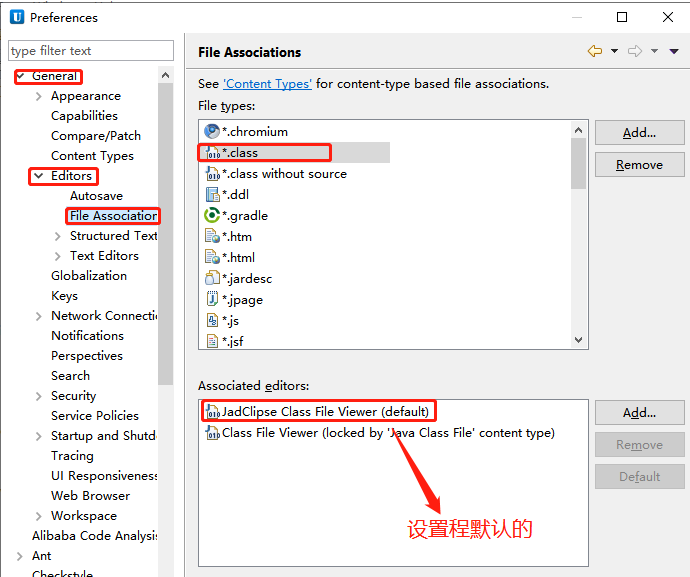Collapse the General tree node
The width and height of the screenshot is (690, 577).
pos(21,76)
